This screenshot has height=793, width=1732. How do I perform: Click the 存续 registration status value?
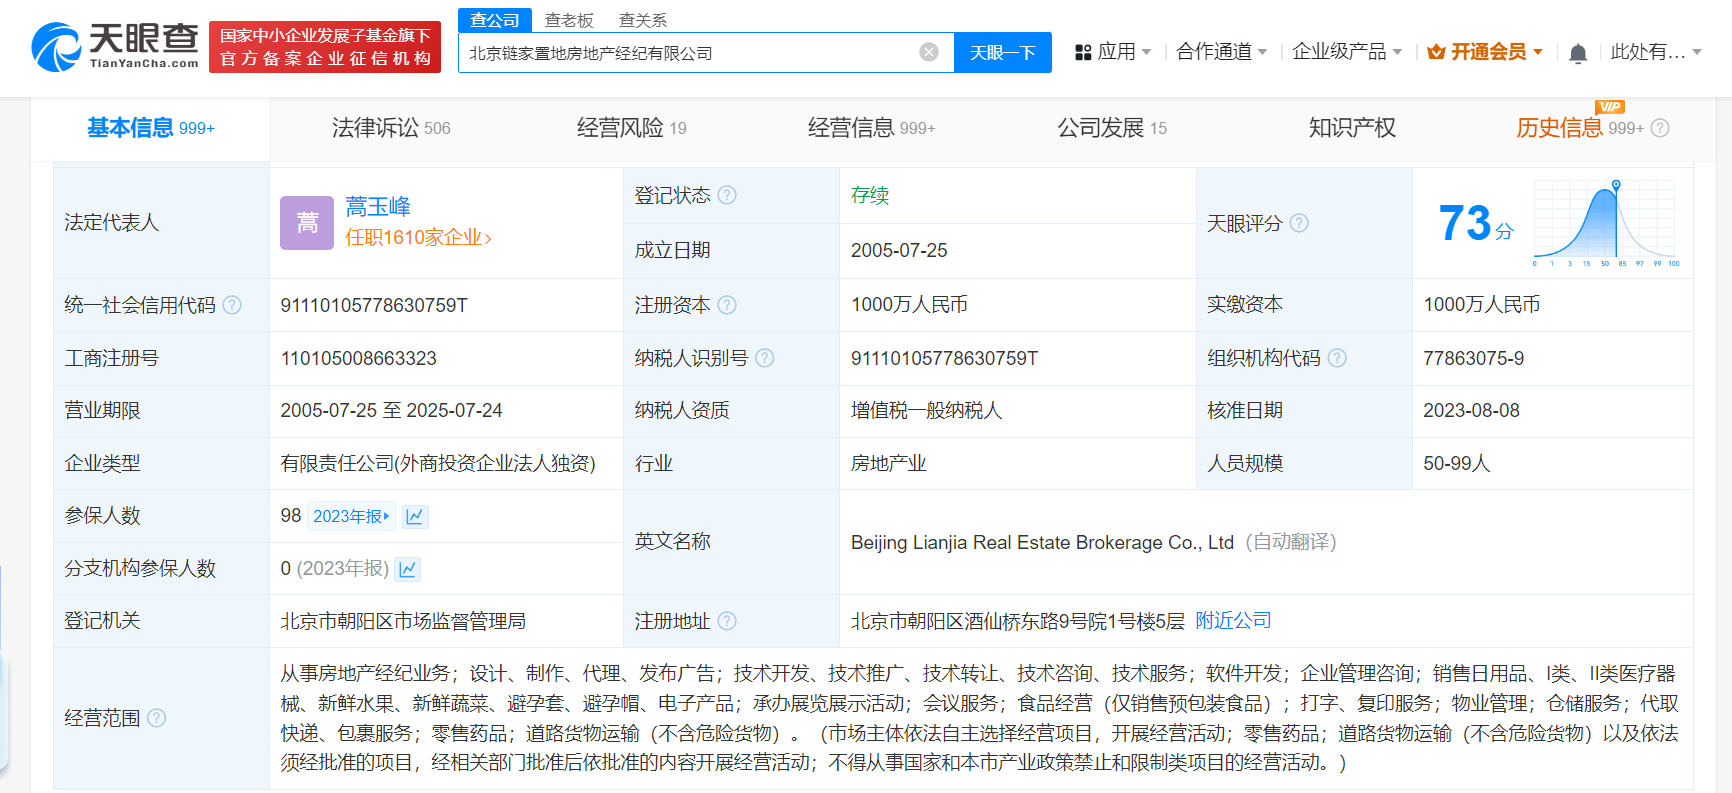(x=869, y=195)
